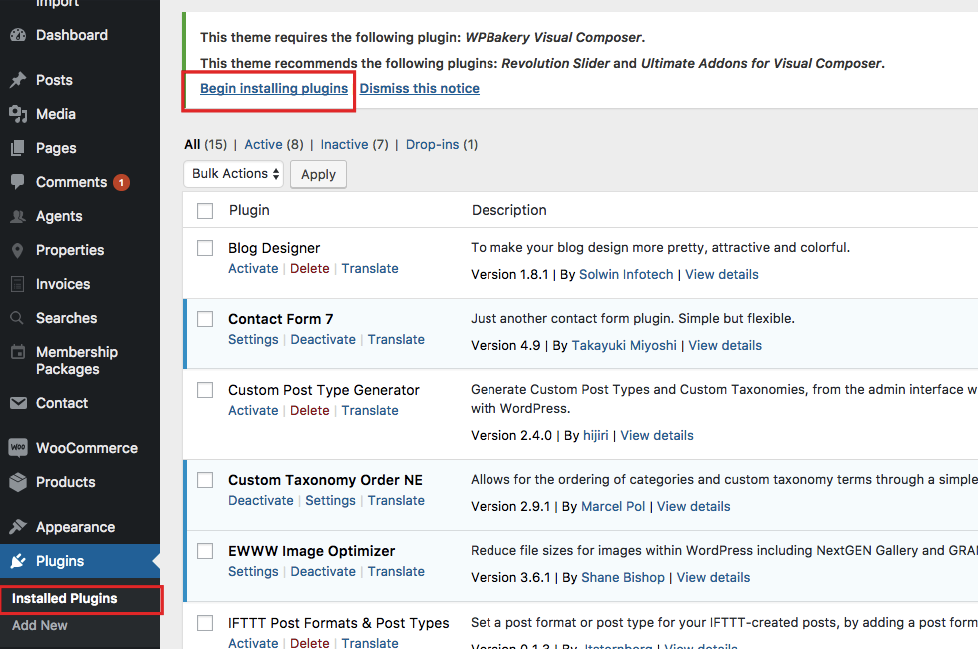Delete the Blog Designer plugin

click(x=309, y=268)
